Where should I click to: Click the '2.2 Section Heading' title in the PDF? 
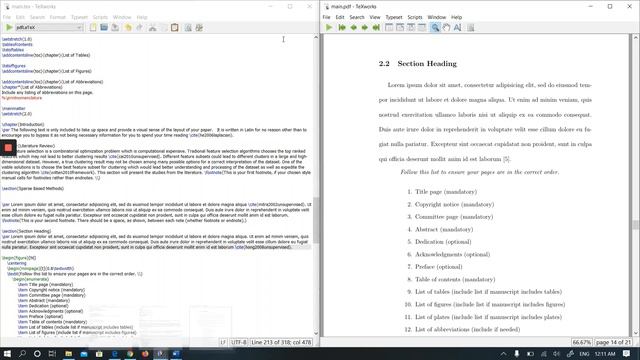pos(418,64)
